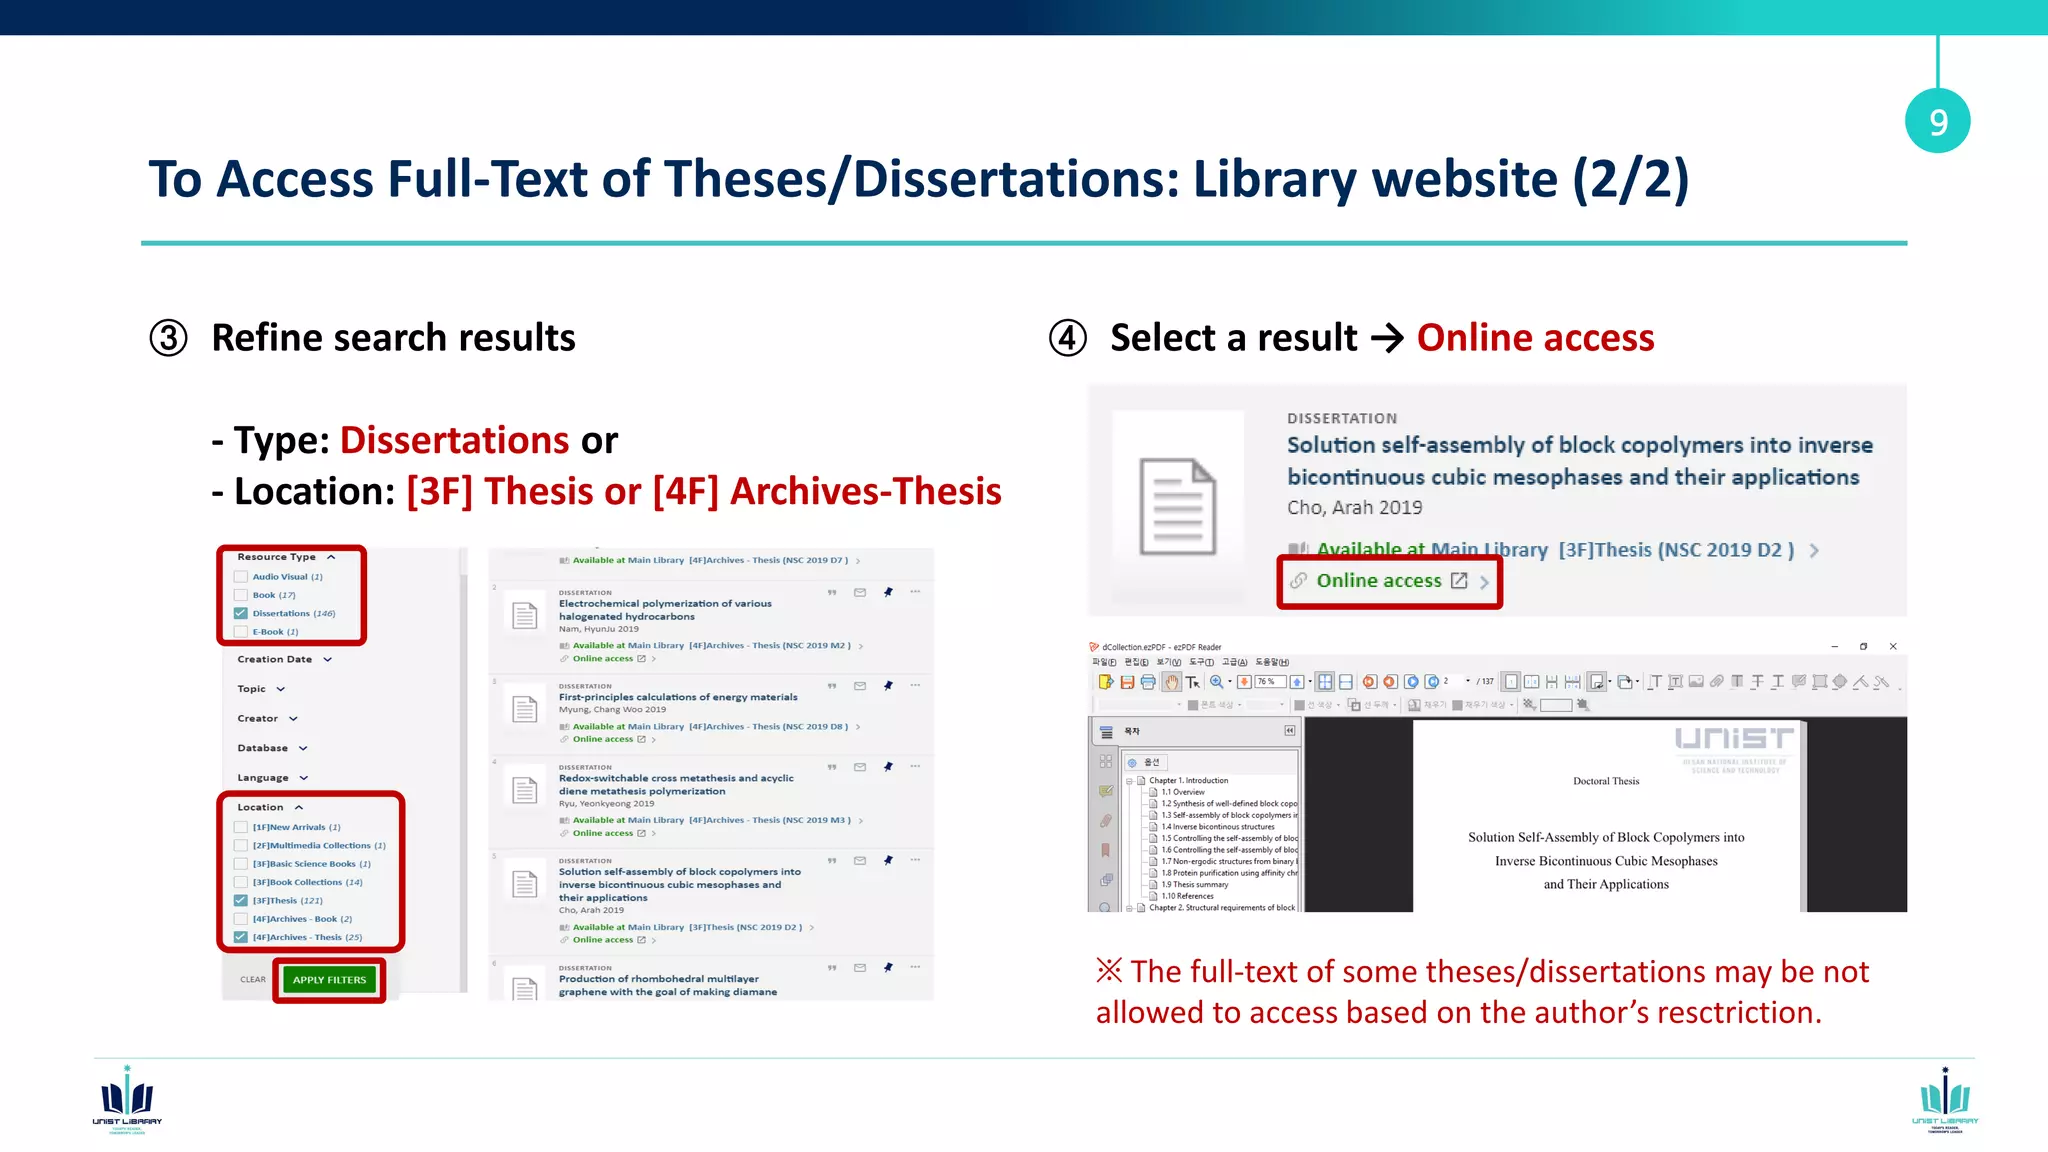Collapse the ezPDF contents panel with double-arrow button
This screenshot has height=1152, width=2048.
click(1290, 730)
